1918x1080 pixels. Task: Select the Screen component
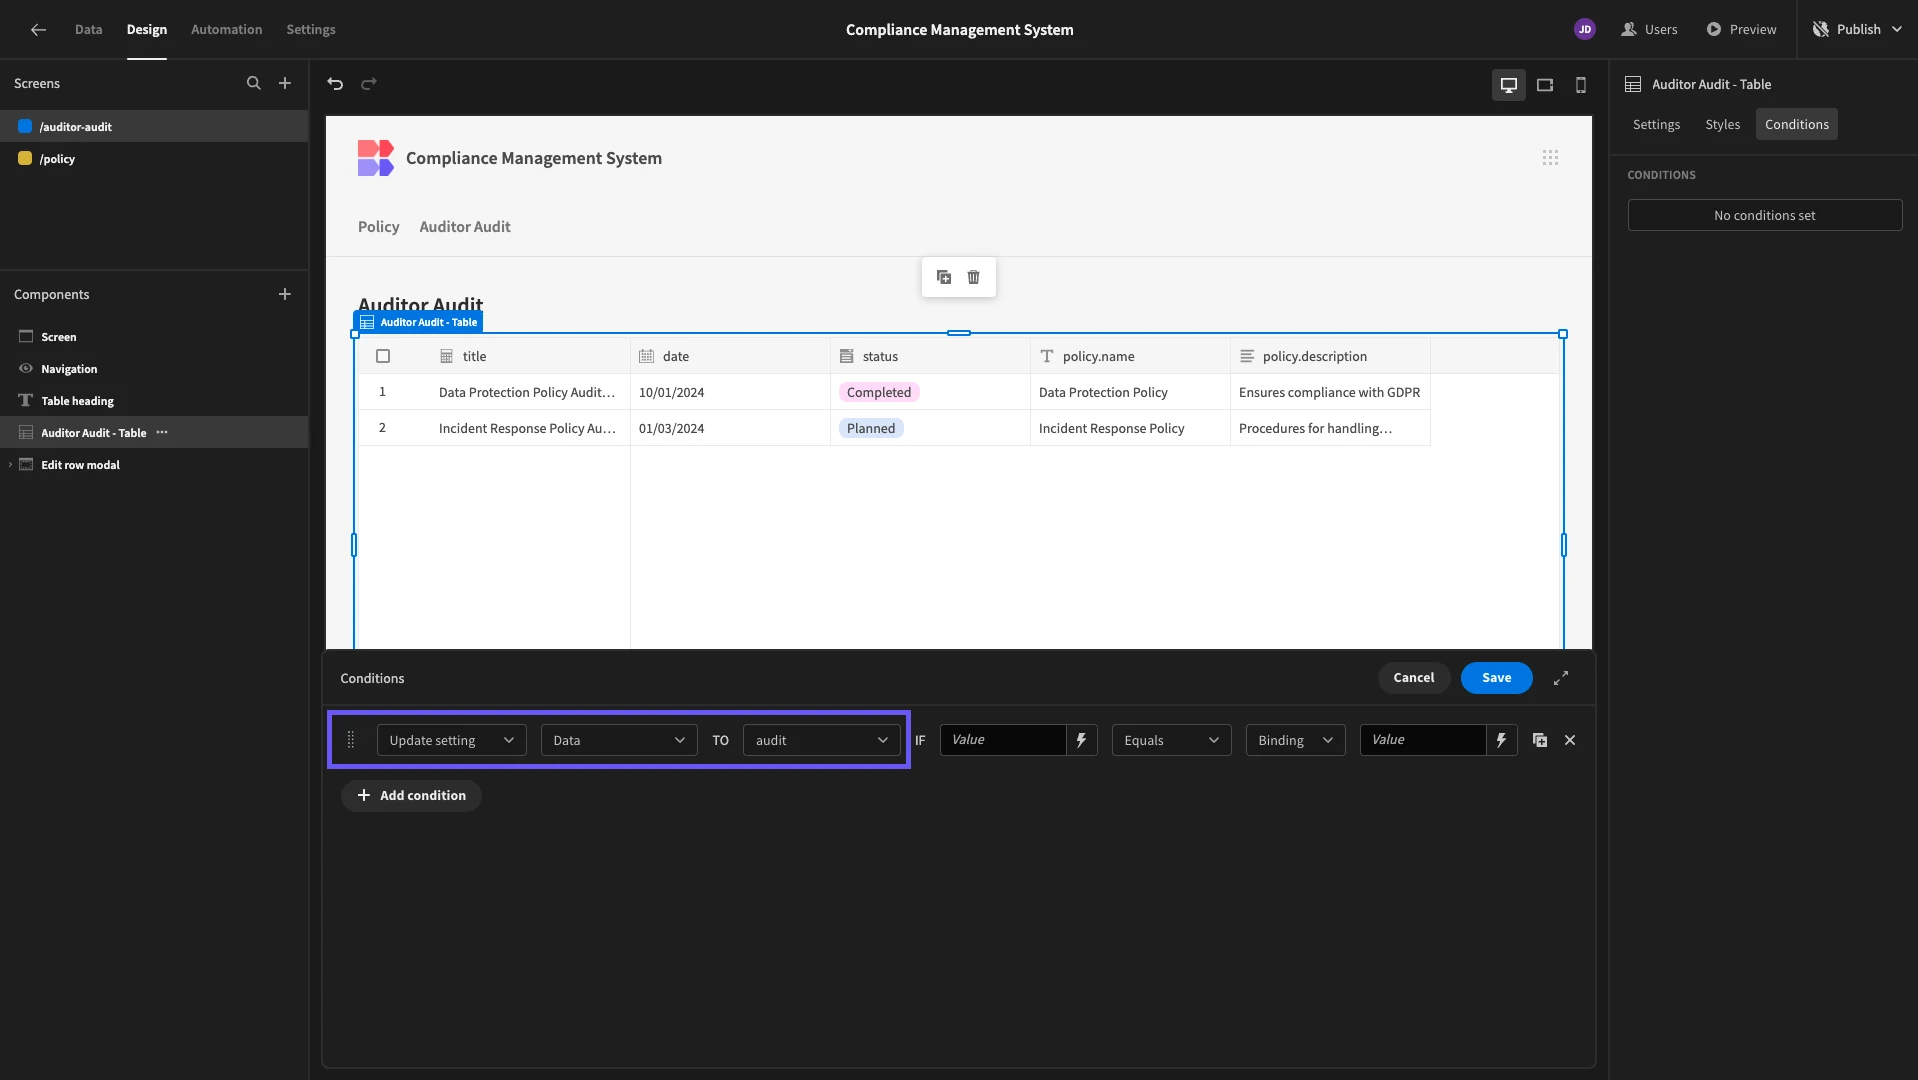click(154, 337)
